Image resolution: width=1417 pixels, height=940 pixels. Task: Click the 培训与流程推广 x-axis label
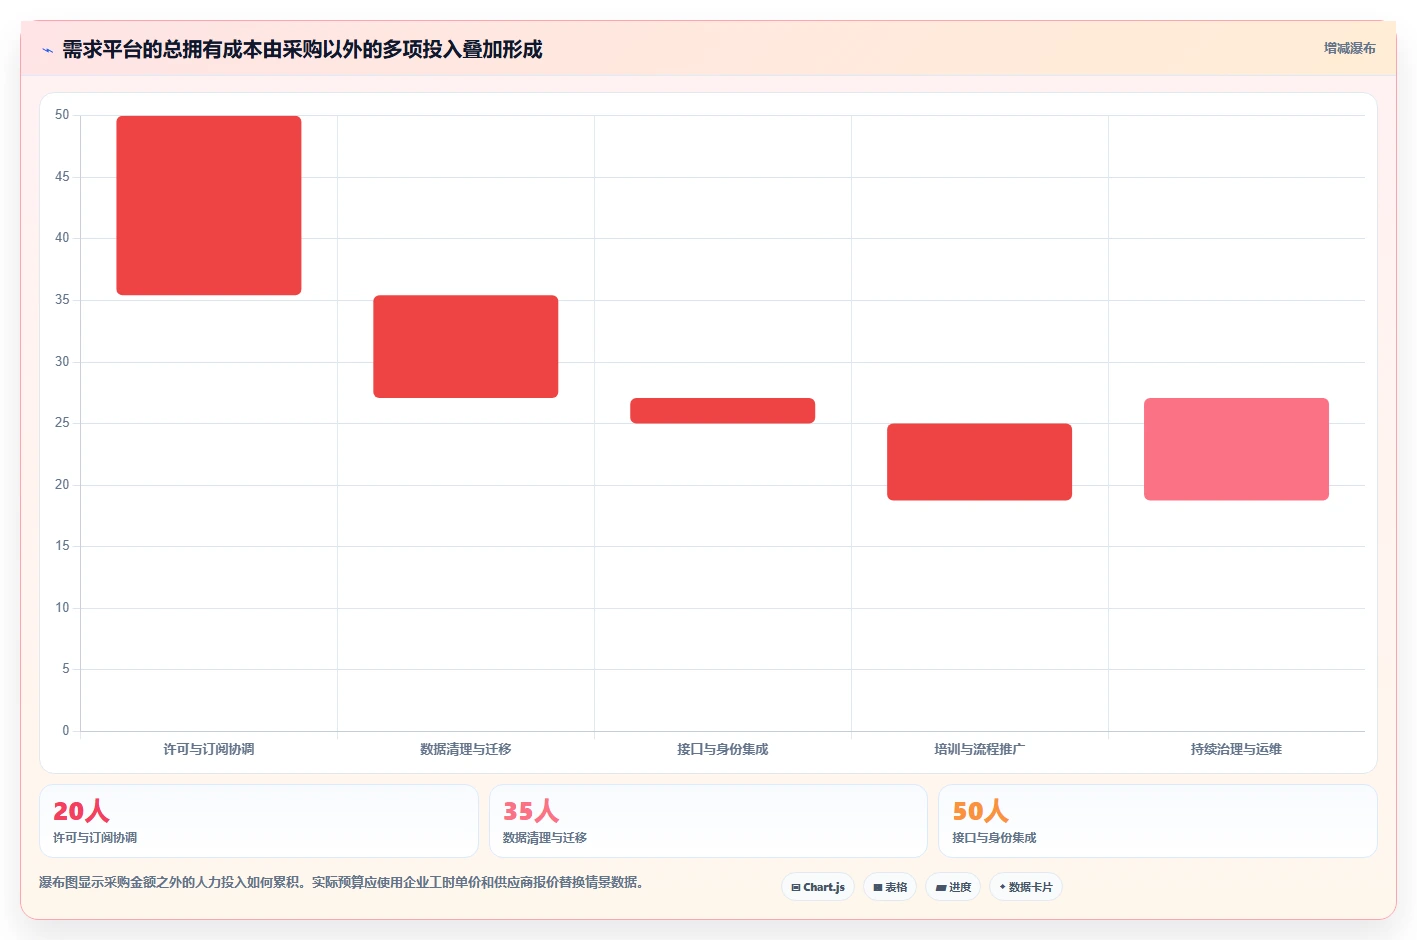pyautogui.click(x=980, y=749)
